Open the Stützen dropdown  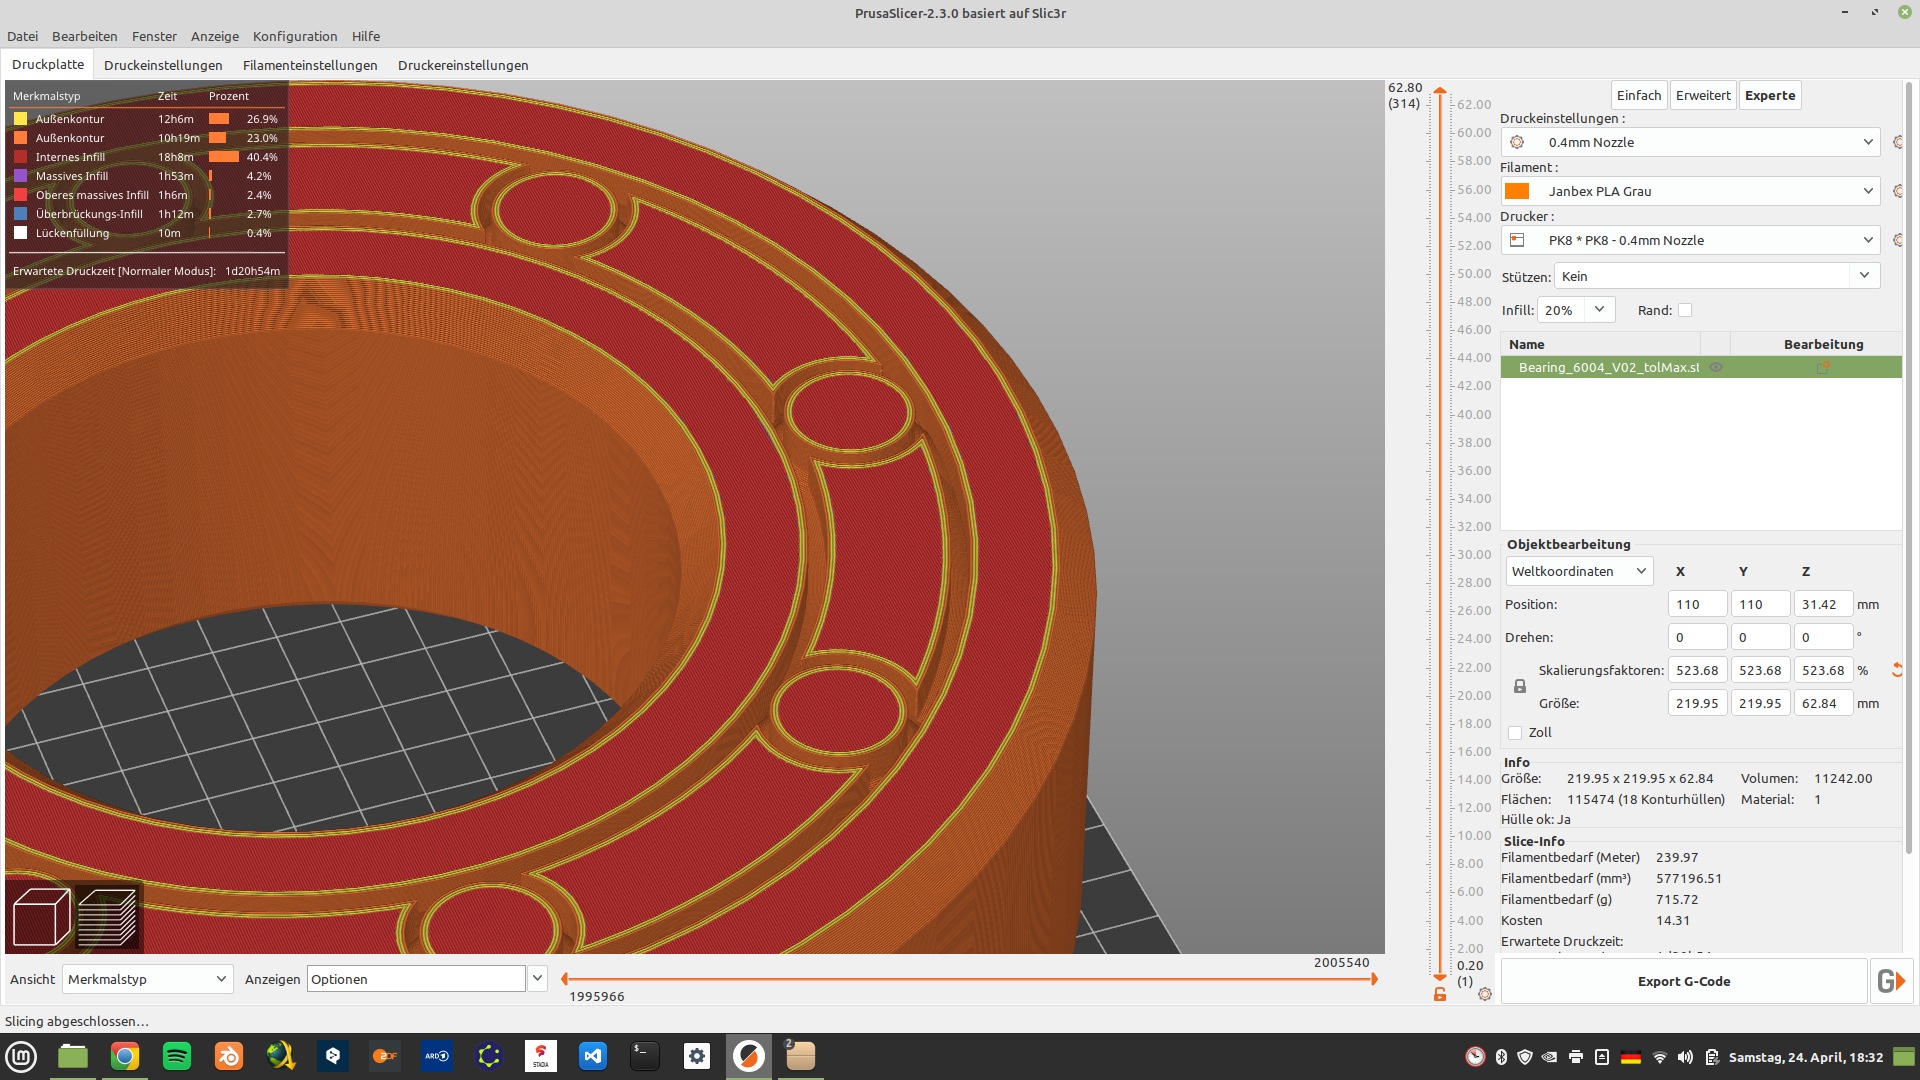(x=1717, y=276)
